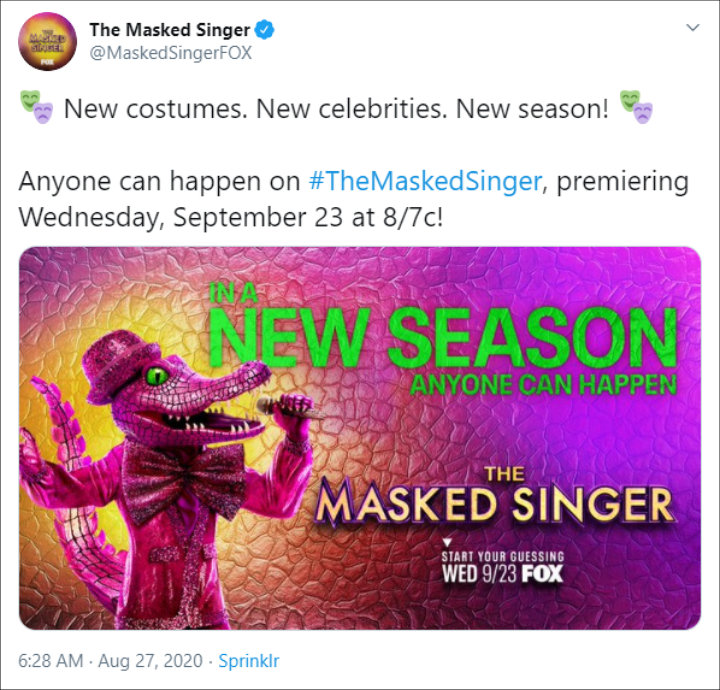Click the FOX logo in the promo image

pos(542,574)
